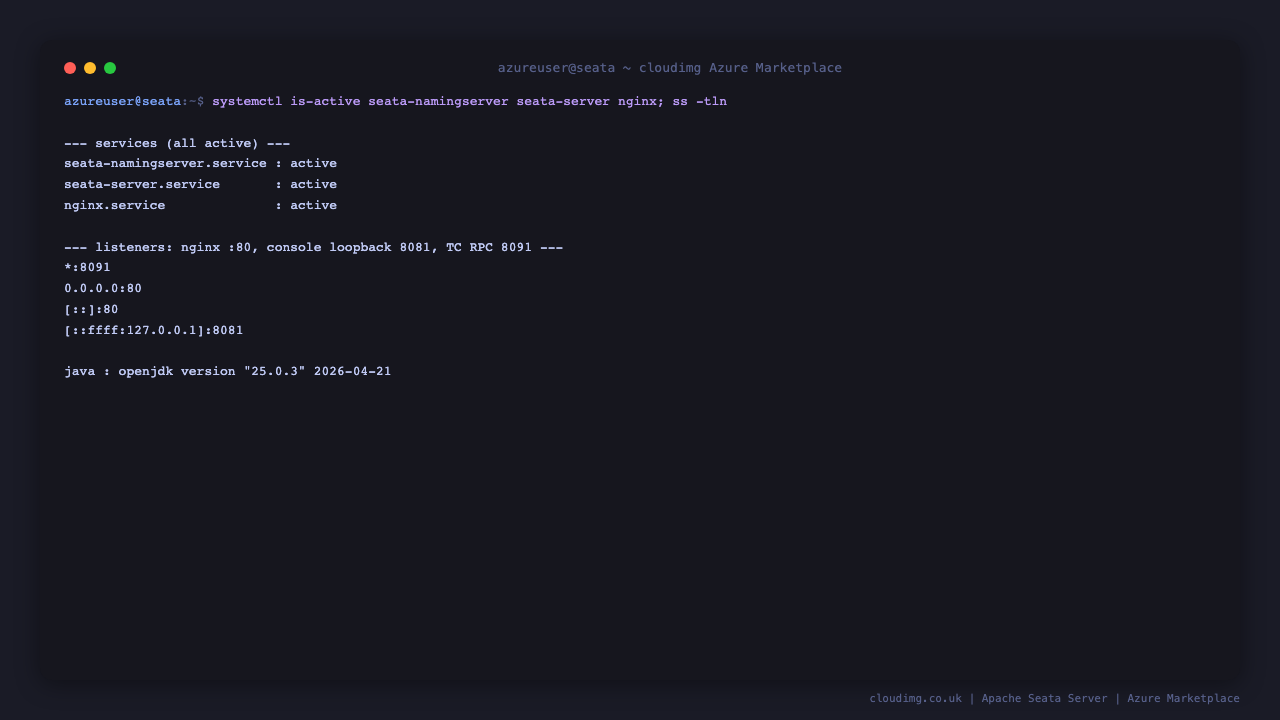
Task: Click the seata-namingserver.service line
Action: (200, 164)
